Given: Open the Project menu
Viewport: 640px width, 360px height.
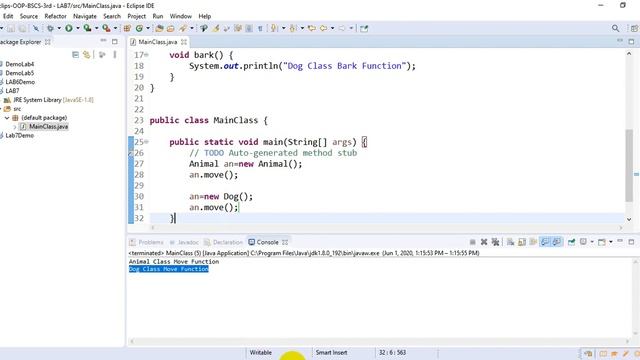Looking at the screenshot, I should (x=136, y=16).
